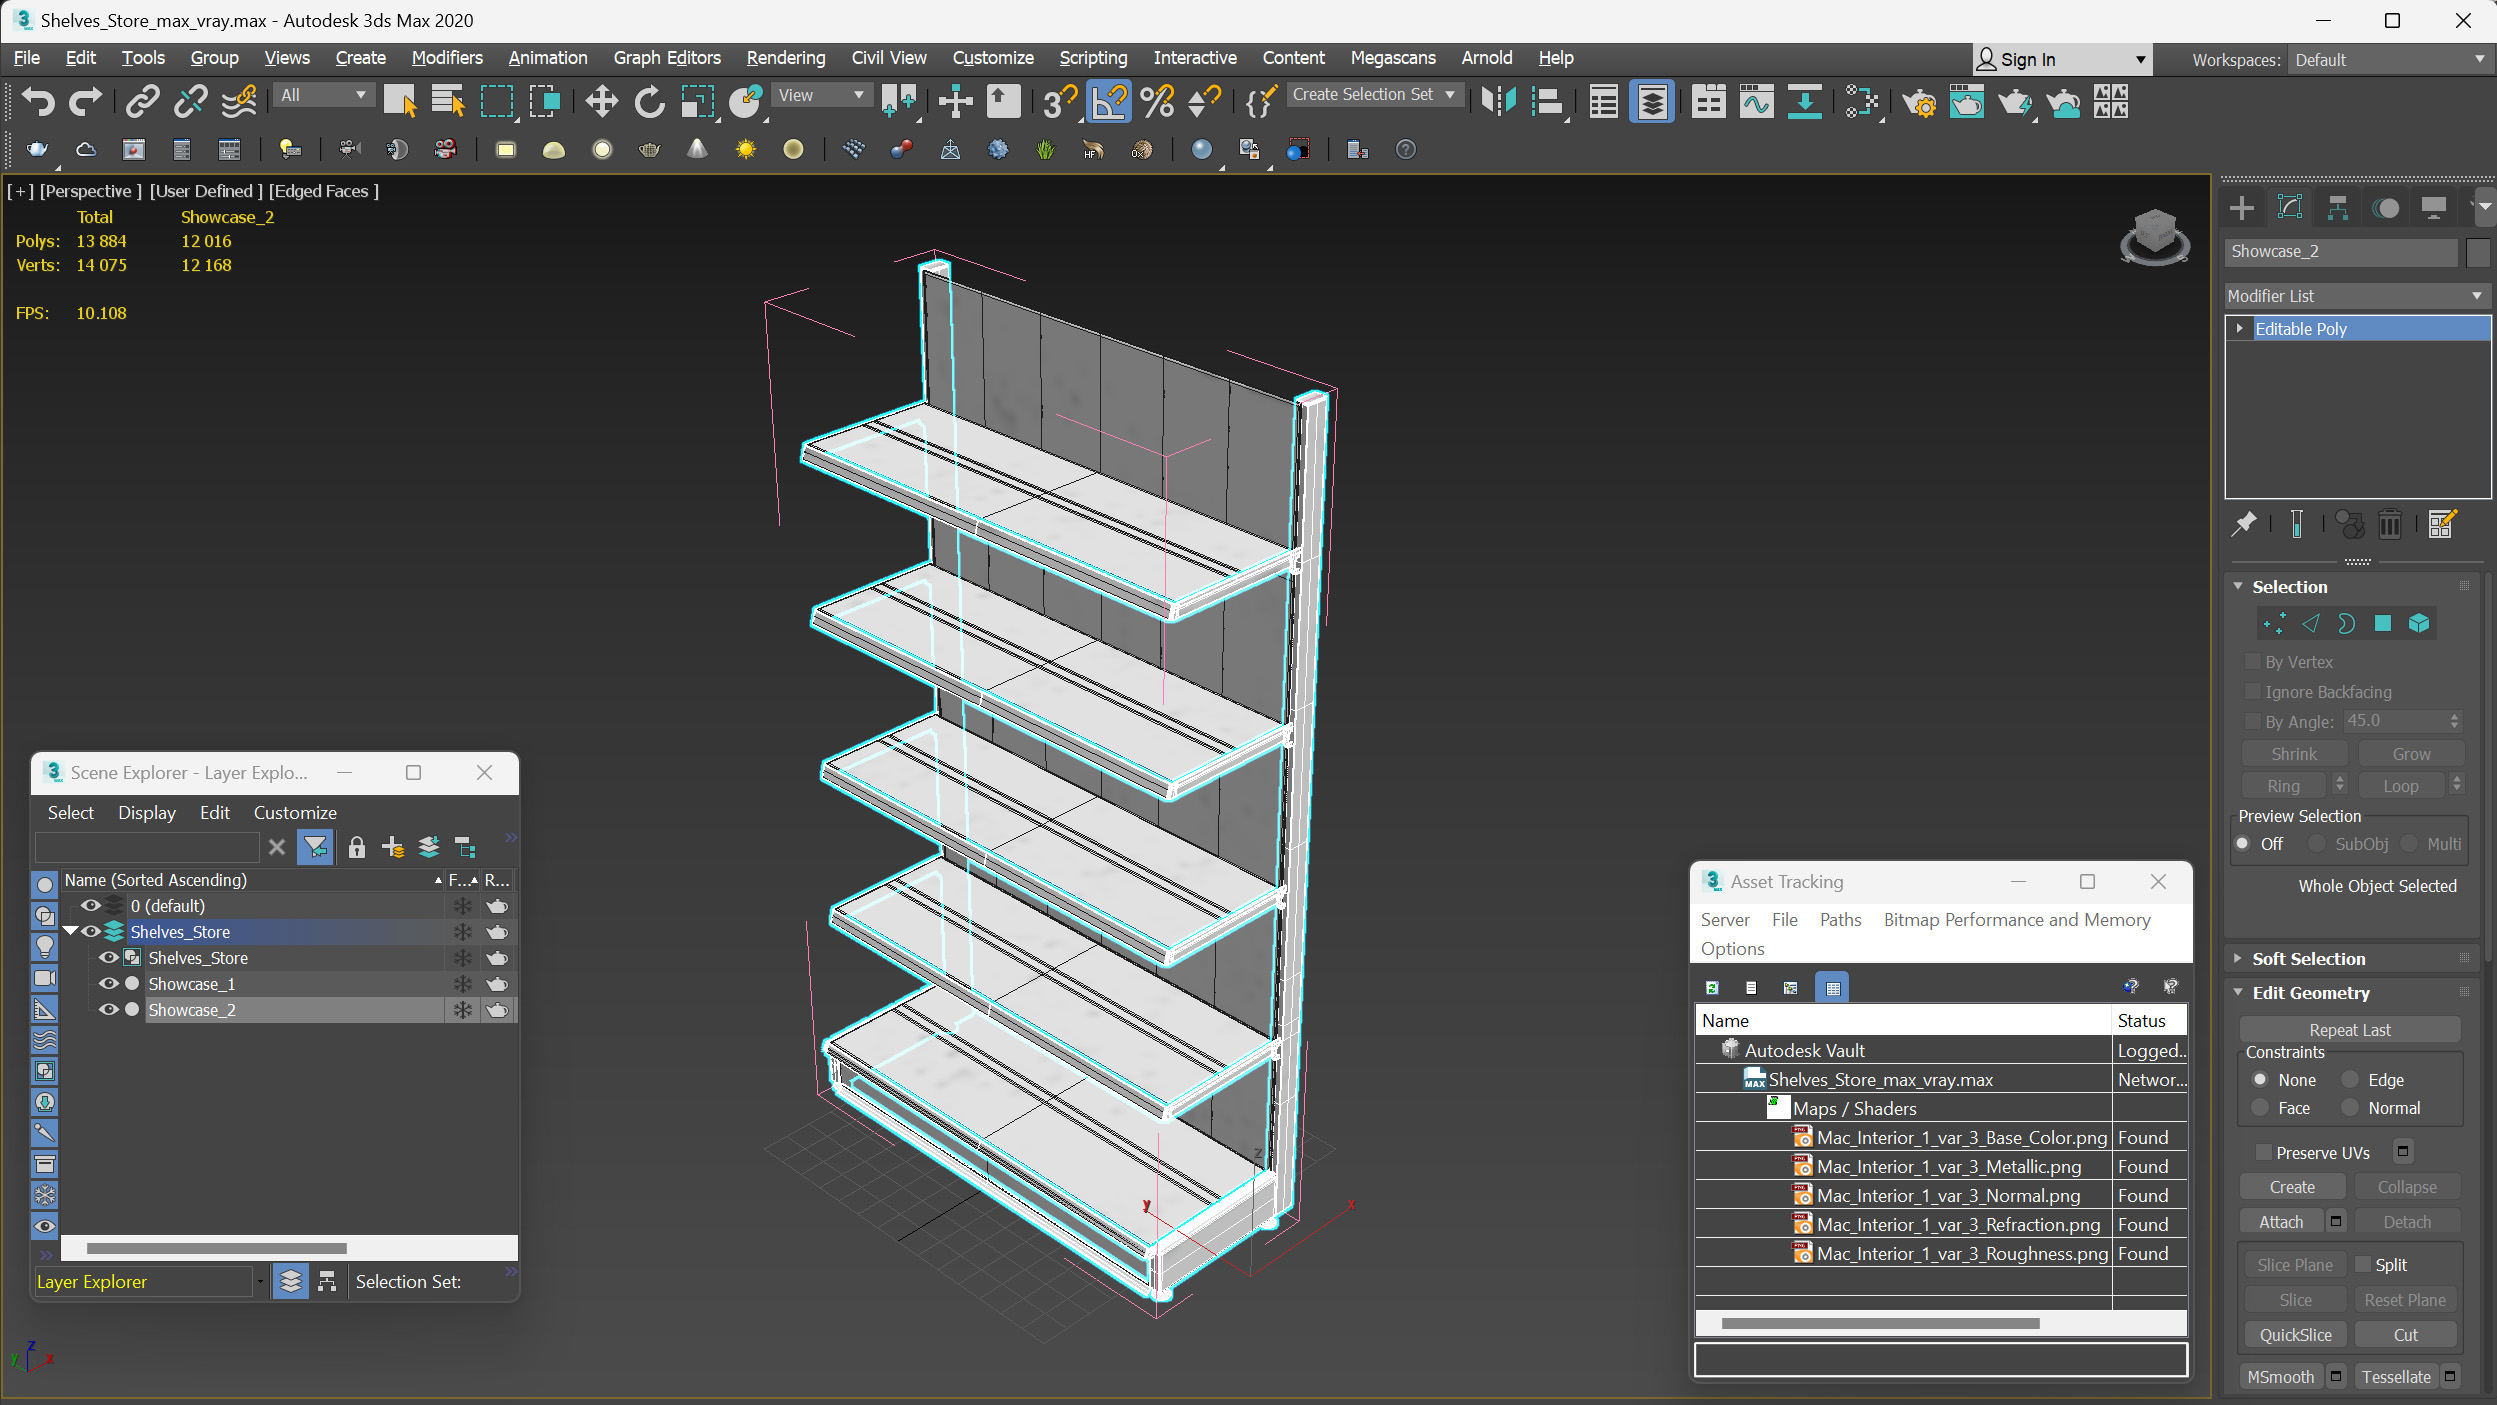
Task: Activate the Select and Scale tool
Action: pyautogui.click(x=697, y=101)
